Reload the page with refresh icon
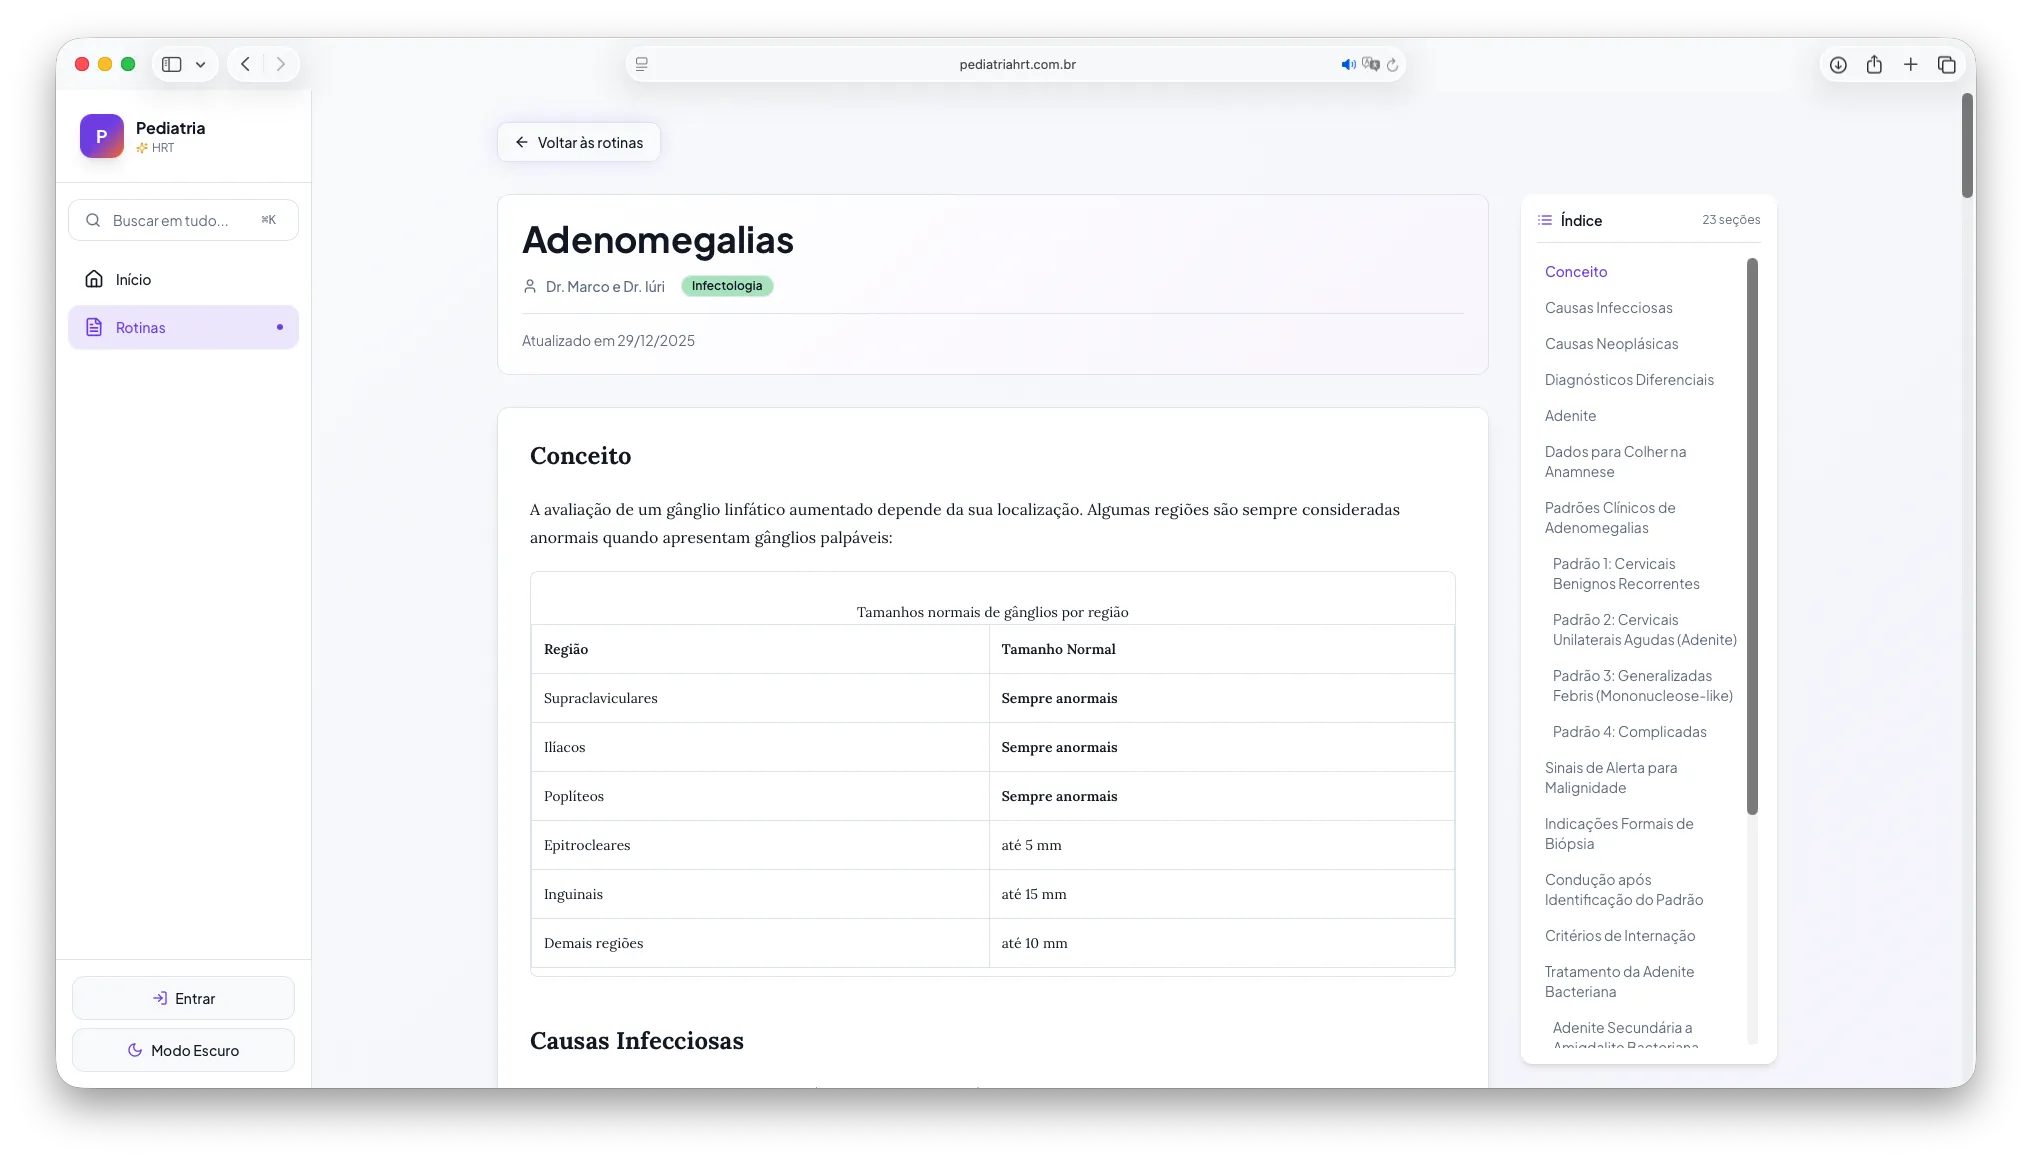2032x1162 pixels. click(x=1392, y=64)
